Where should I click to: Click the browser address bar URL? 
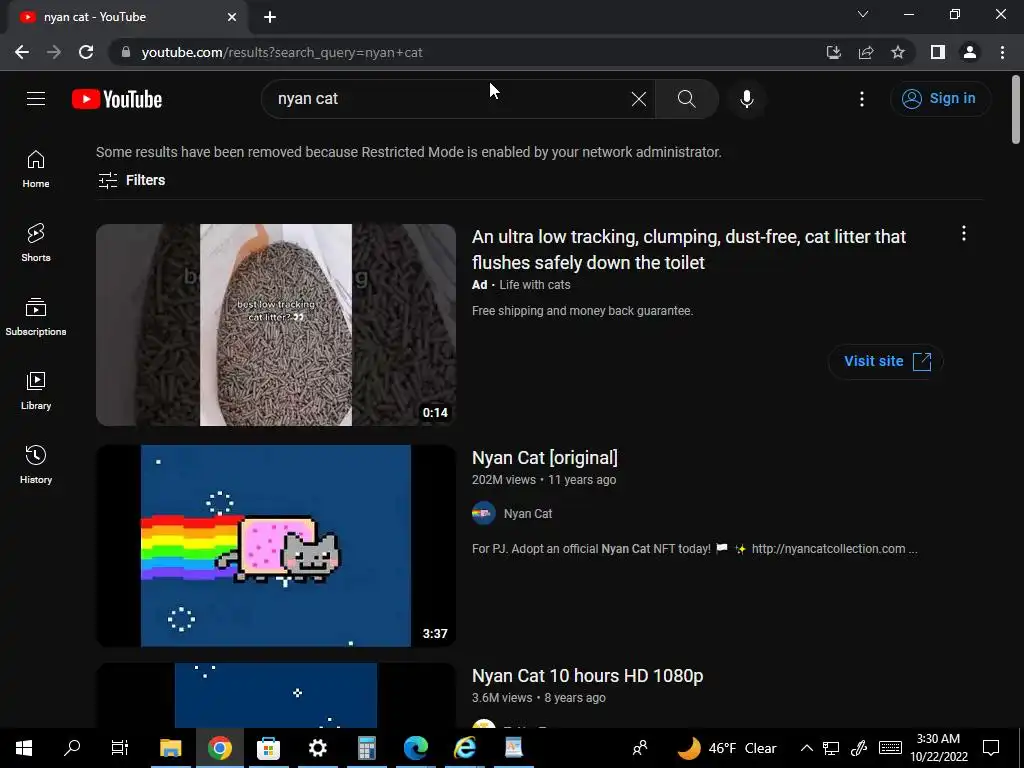click(282, 52)
